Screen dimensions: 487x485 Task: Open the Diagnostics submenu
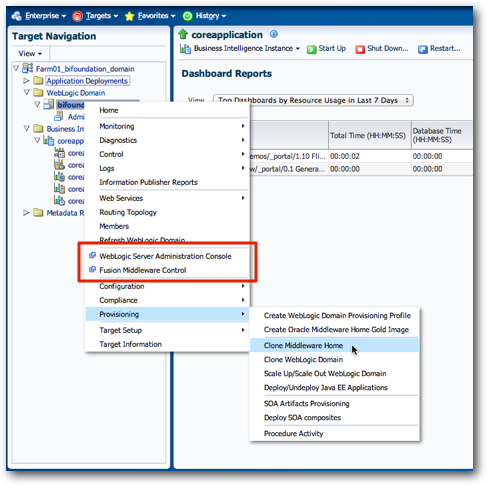click(167, 140)
